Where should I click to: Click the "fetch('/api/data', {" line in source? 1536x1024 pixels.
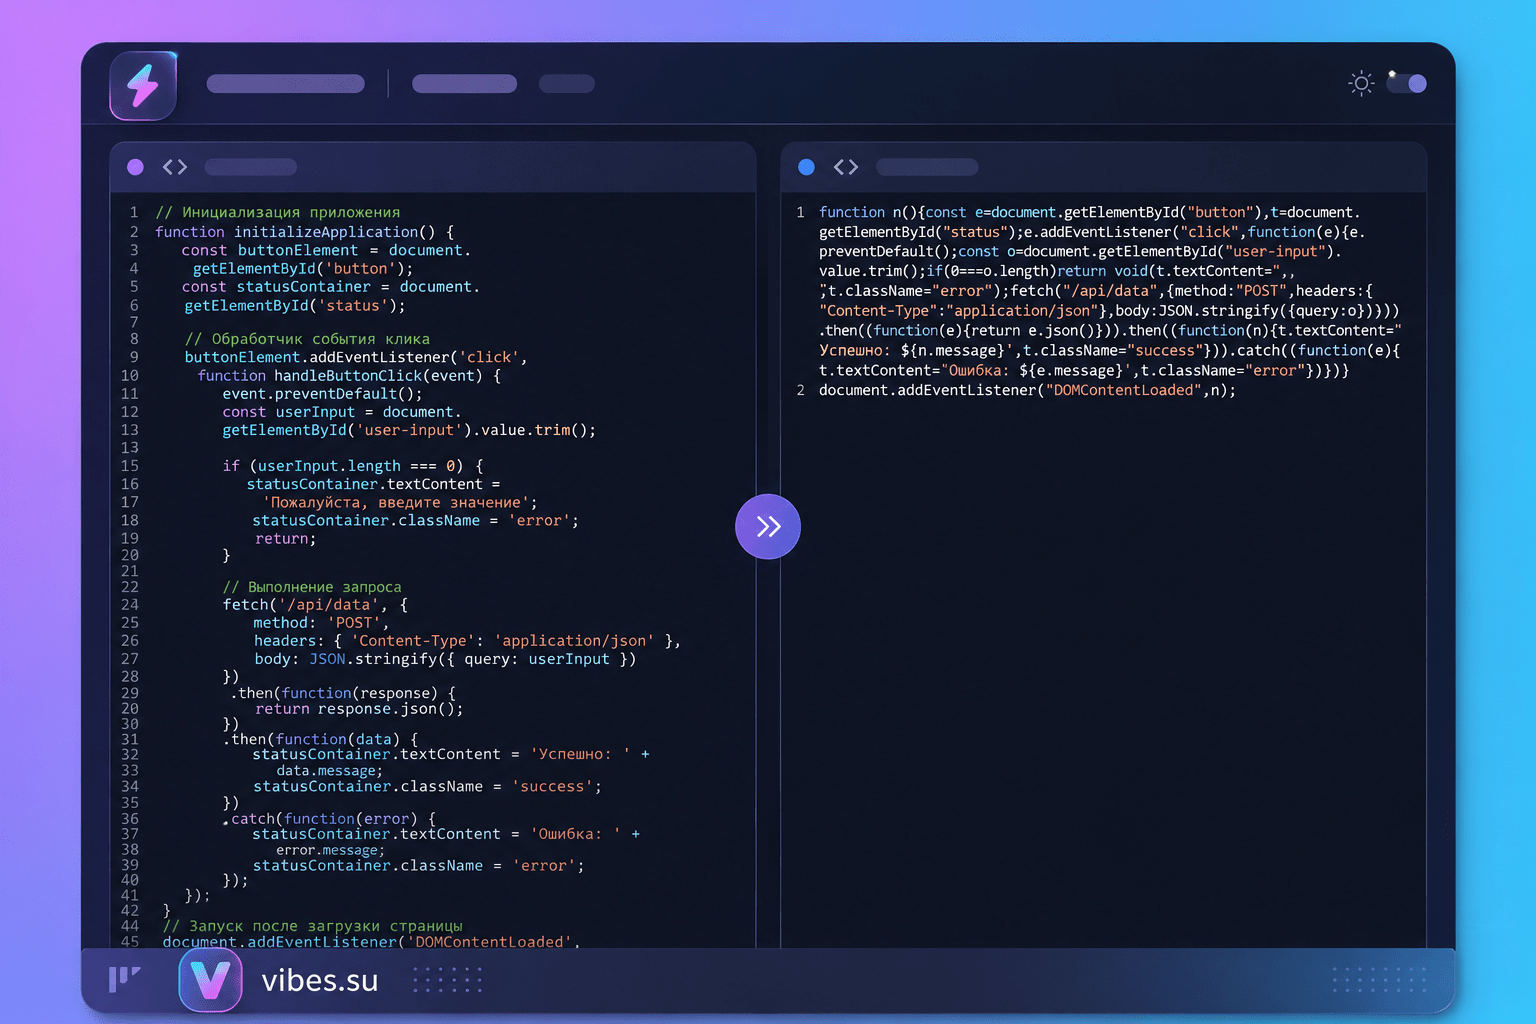tap(315, 605)
